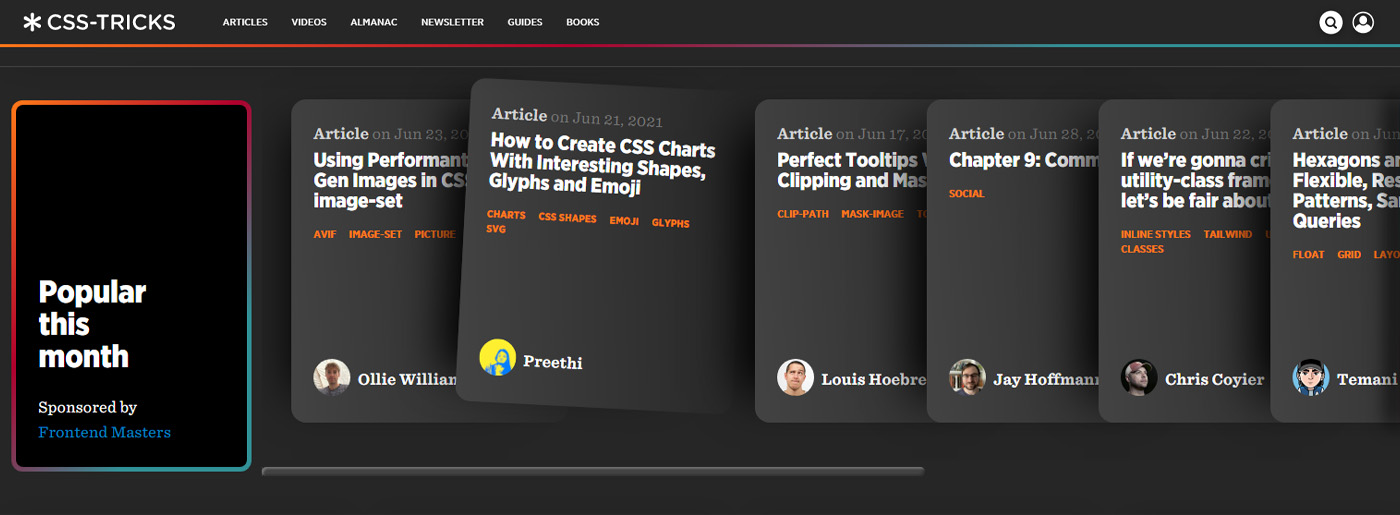Click the CSS-Tricks asterisk logo

33,22
